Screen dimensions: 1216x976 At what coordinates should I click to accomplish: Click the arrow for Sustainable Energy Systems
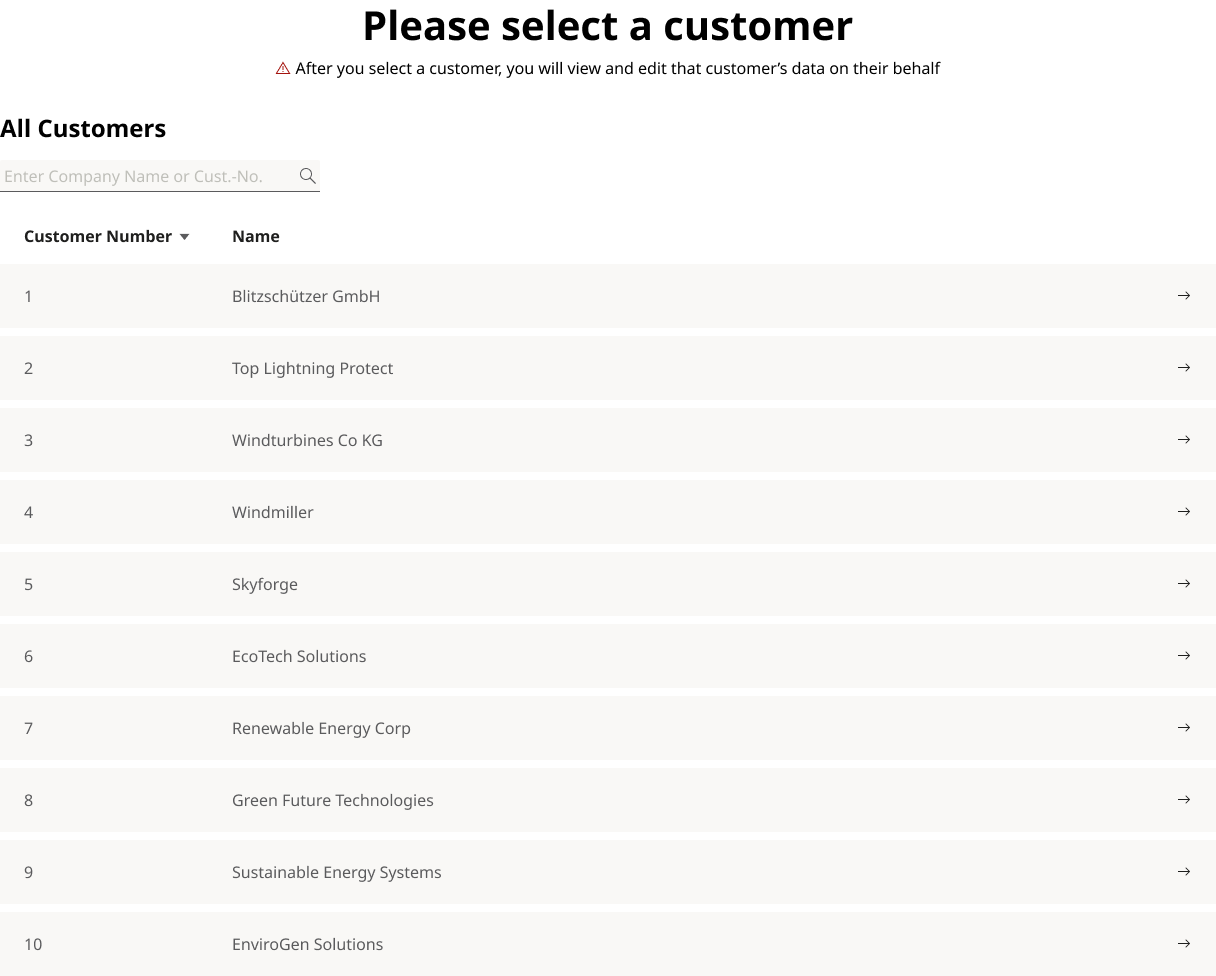tap(1183, 871)
